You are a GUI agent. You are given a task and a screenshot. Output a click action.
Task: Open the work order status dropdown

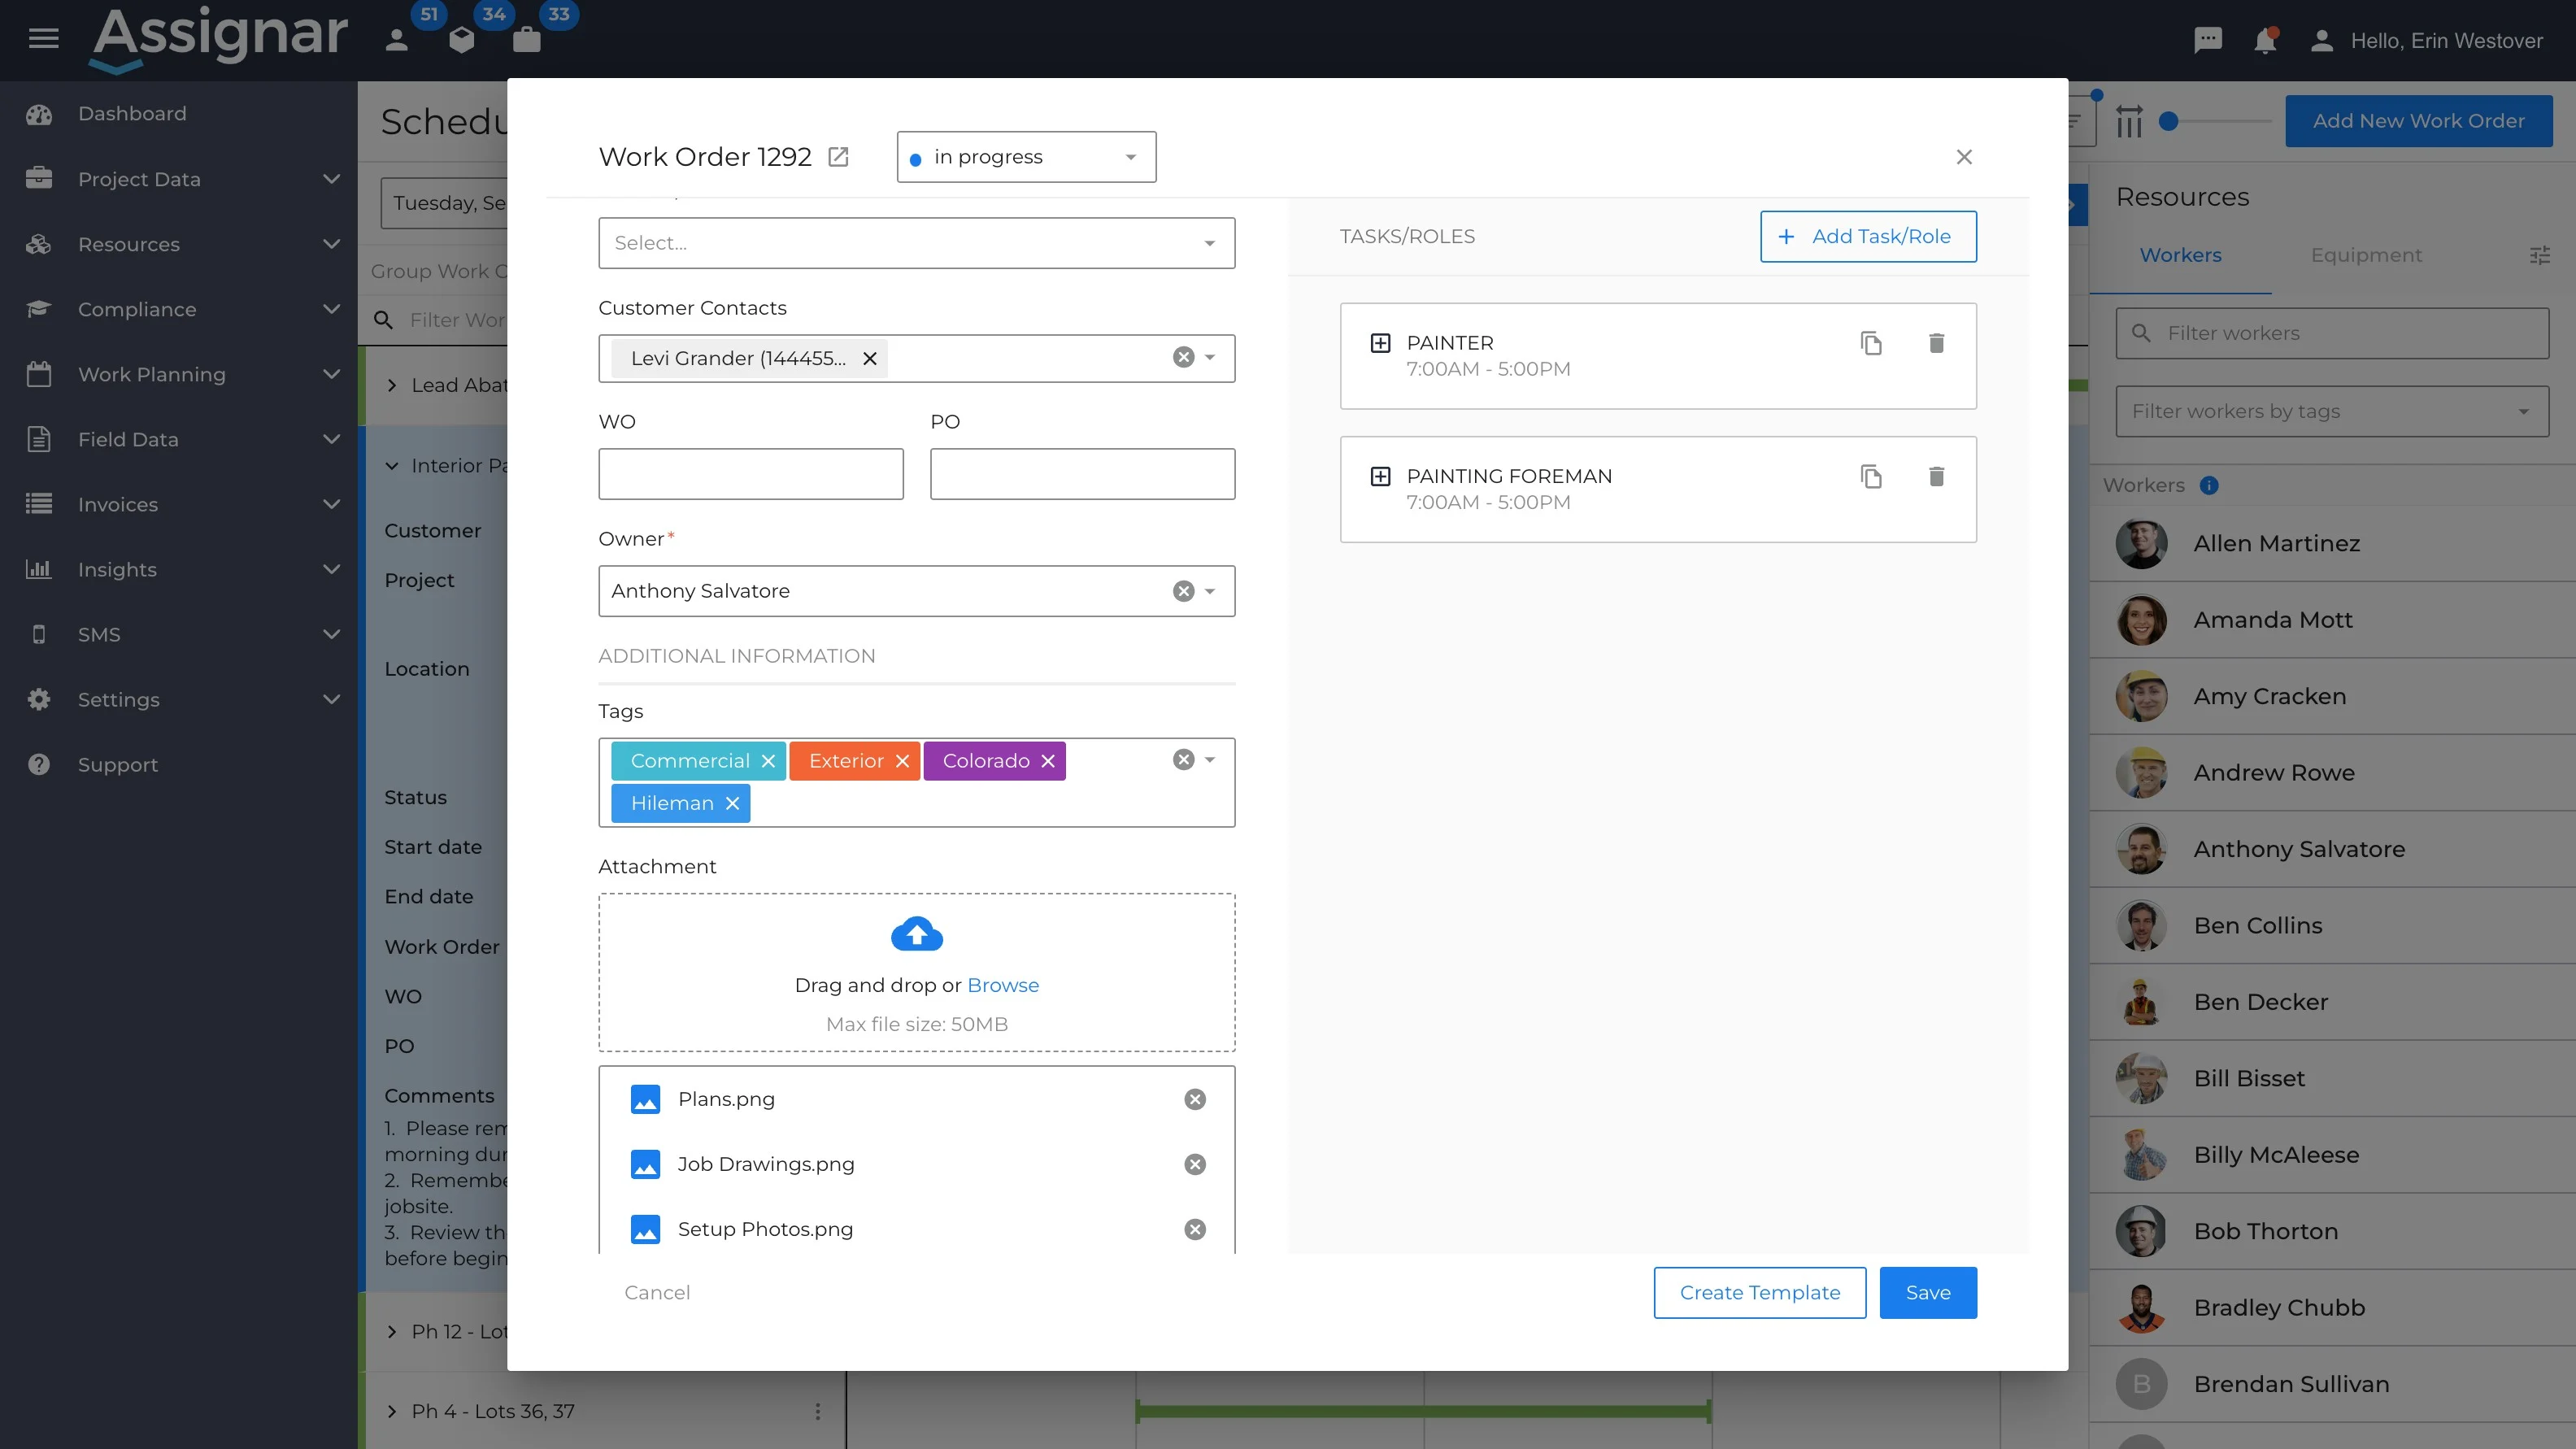coord(1026,157)
